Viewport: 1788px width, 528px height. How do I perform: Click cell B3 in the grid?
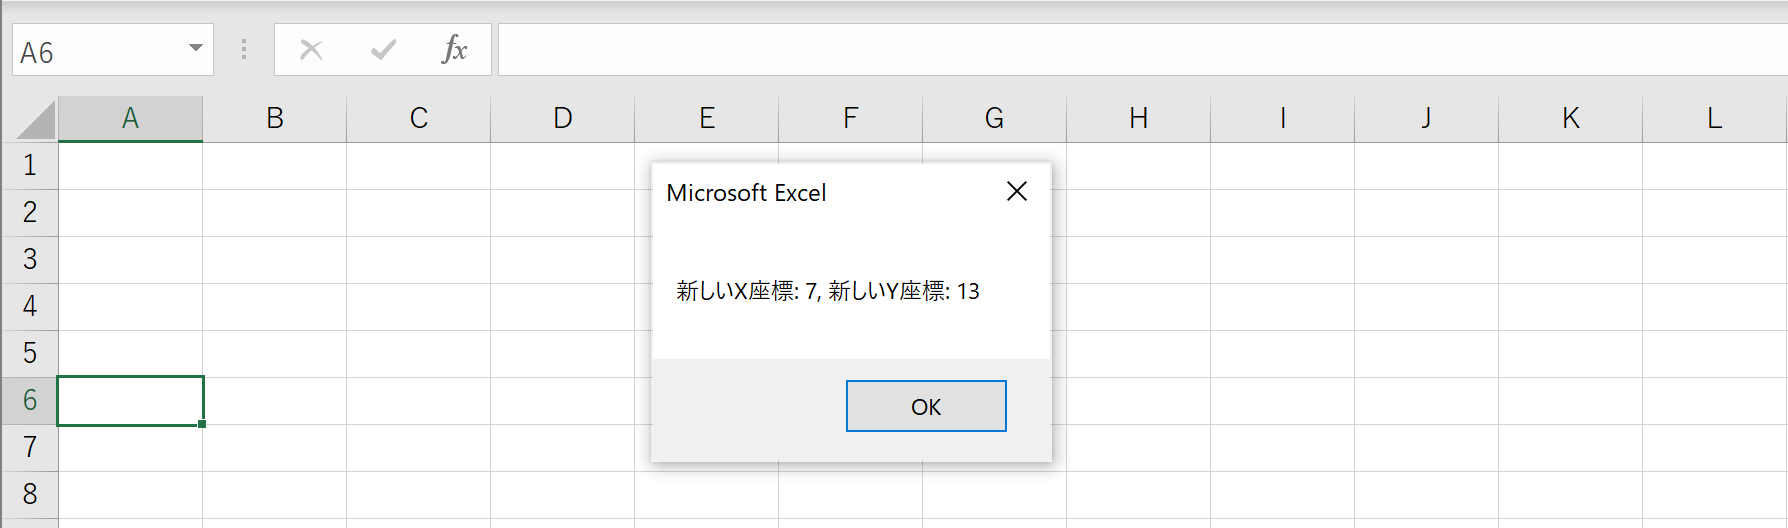[x=274, y=260]
